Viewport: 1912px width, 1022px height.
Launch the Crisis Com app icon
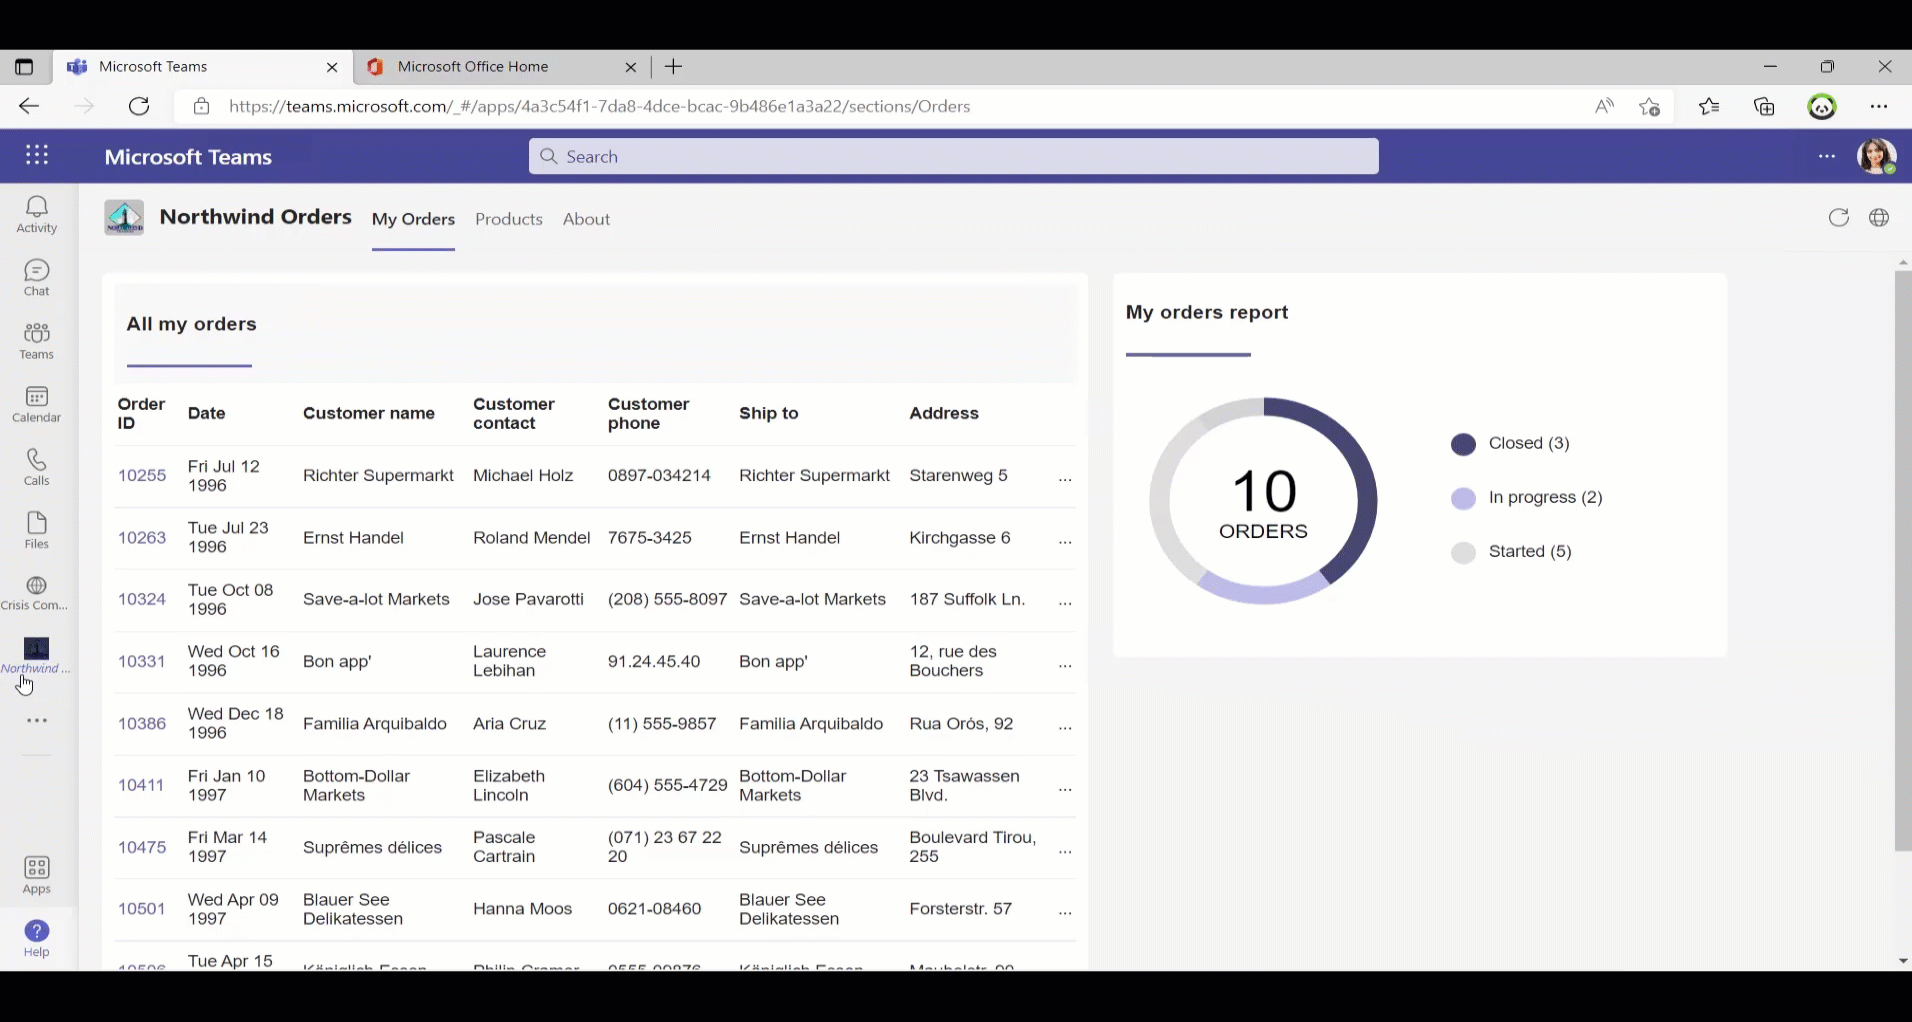coord(36,593)
